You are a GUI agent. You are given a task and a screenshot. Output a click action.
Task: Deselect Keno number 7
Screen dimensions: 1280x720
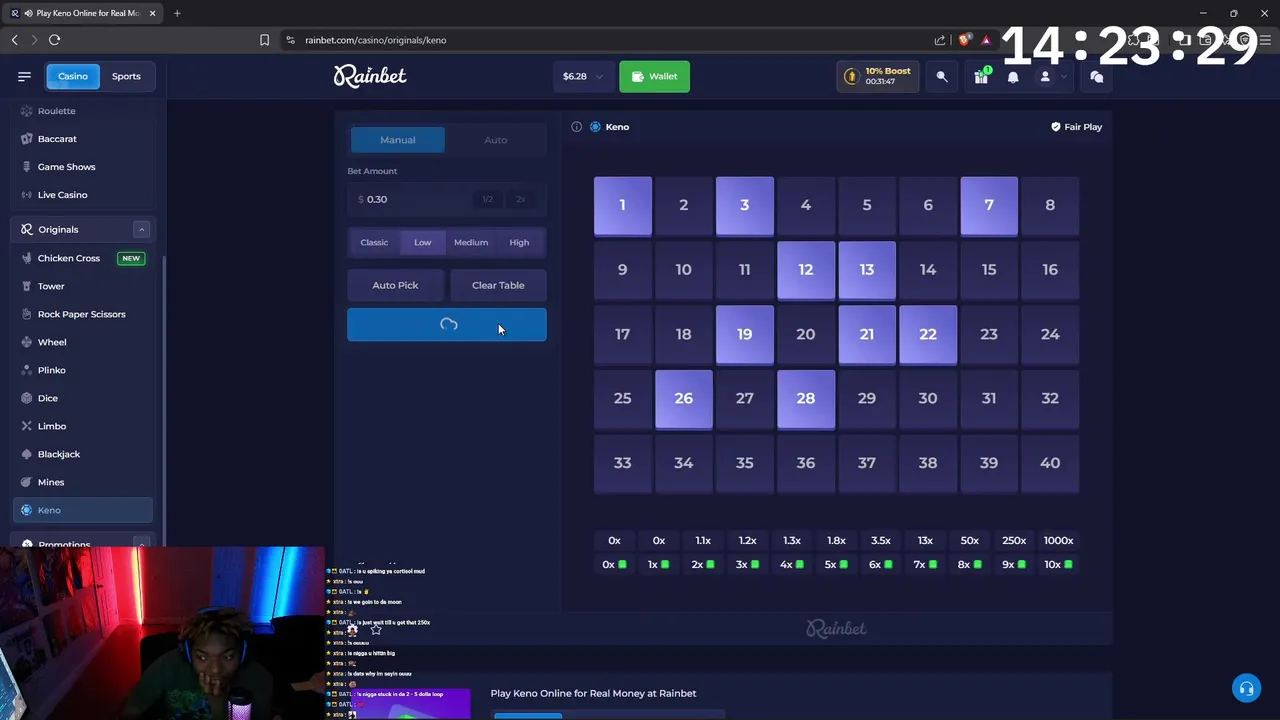pyautogui.click(x=989, y=205)
